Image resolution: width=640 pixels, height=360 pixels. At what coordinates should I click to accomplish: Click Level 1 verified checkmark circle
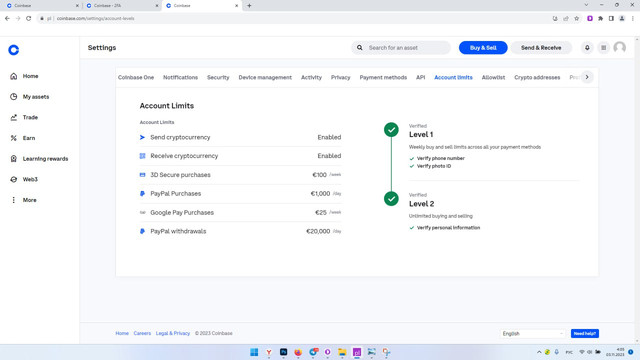click(391, 130)
